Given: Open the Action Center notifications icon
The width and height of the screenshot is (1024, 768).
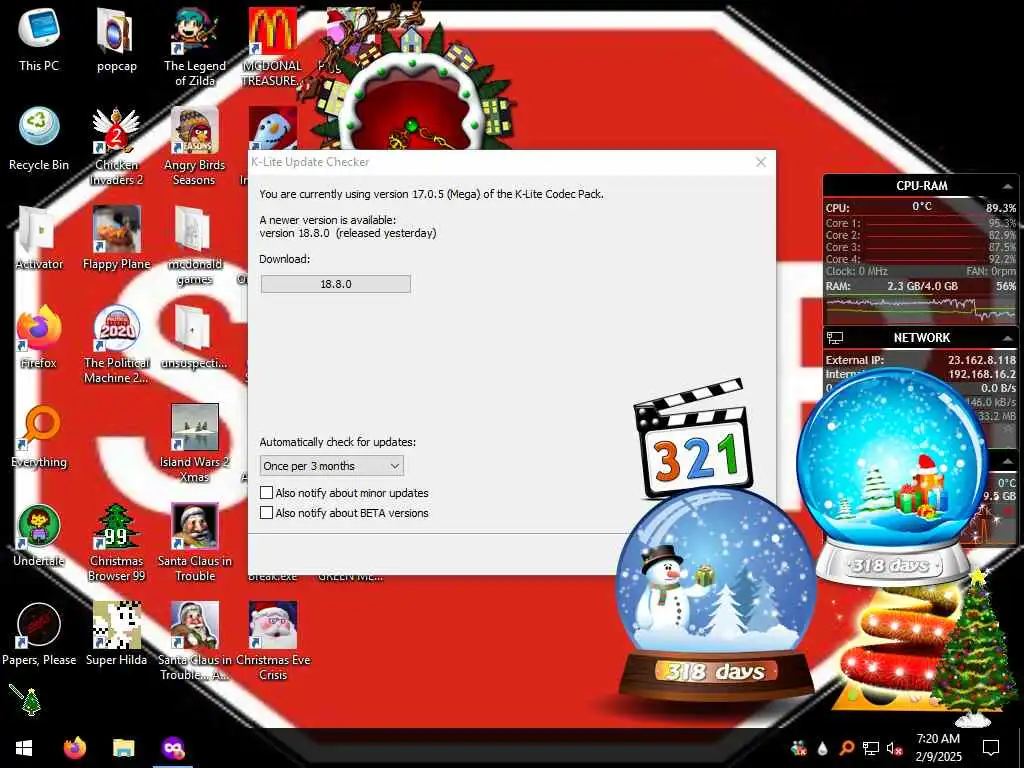Looking at the screenshot, I should pyautogui.click(x=991, y=748).
